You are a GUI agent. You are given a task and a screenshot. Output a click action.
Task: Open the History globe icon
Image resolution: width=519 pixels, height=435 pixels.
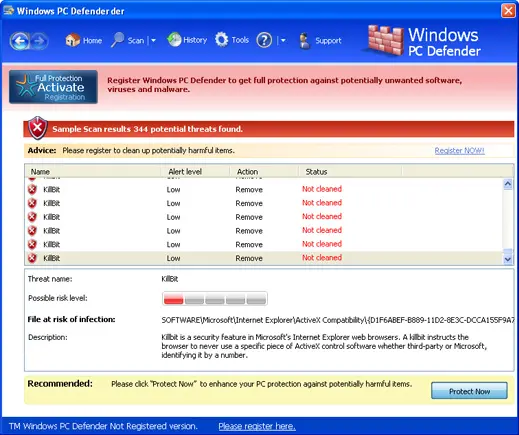point(174,40)
